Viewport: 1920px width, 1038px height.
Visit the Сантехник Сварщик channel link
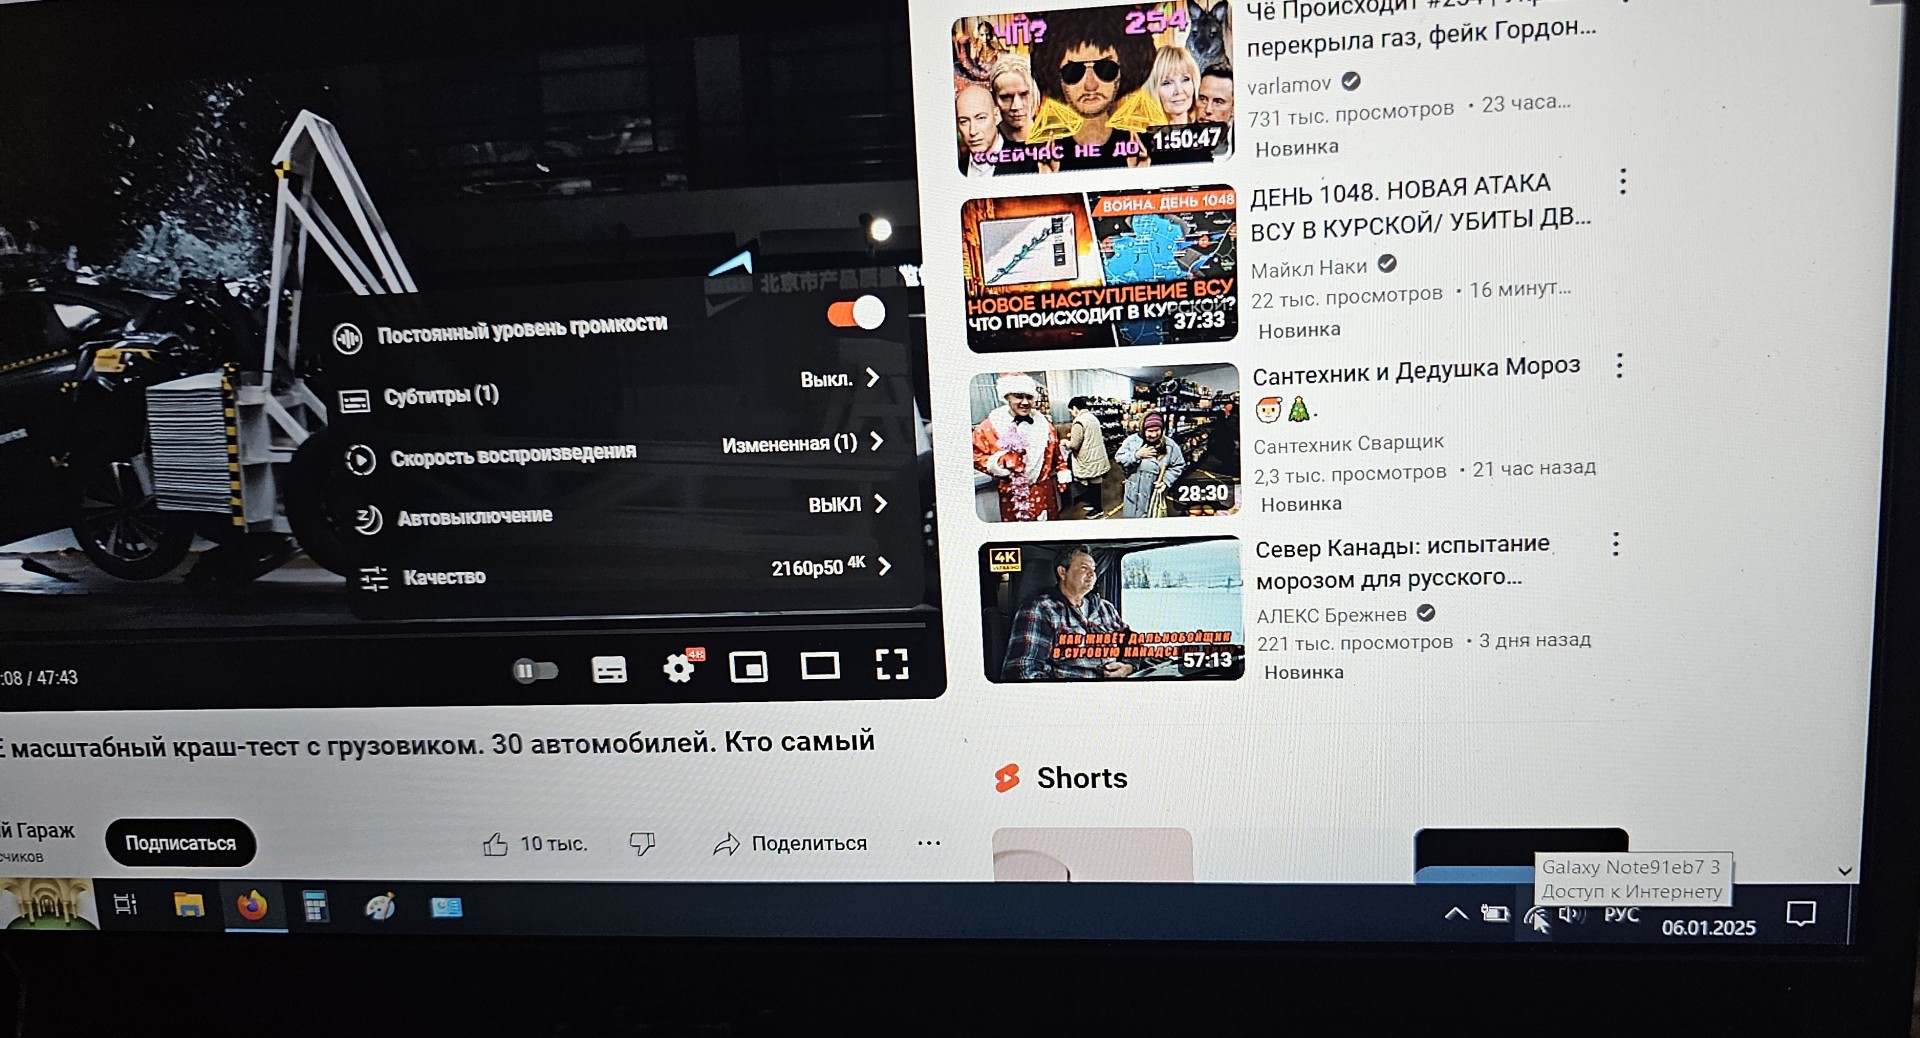[1349, 443]
